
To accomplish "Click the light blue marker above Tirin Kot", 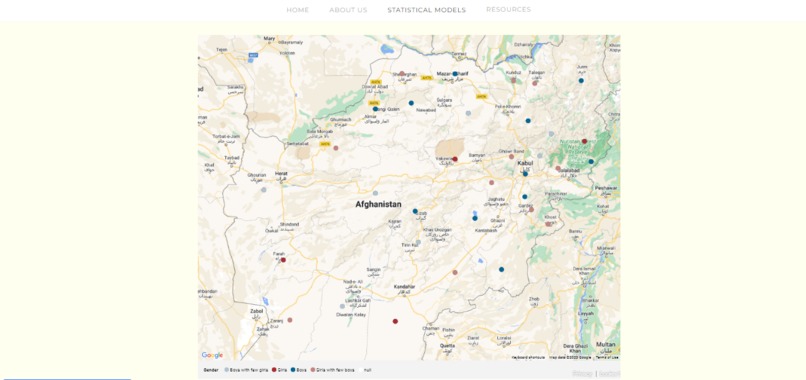I will point(418,242).
